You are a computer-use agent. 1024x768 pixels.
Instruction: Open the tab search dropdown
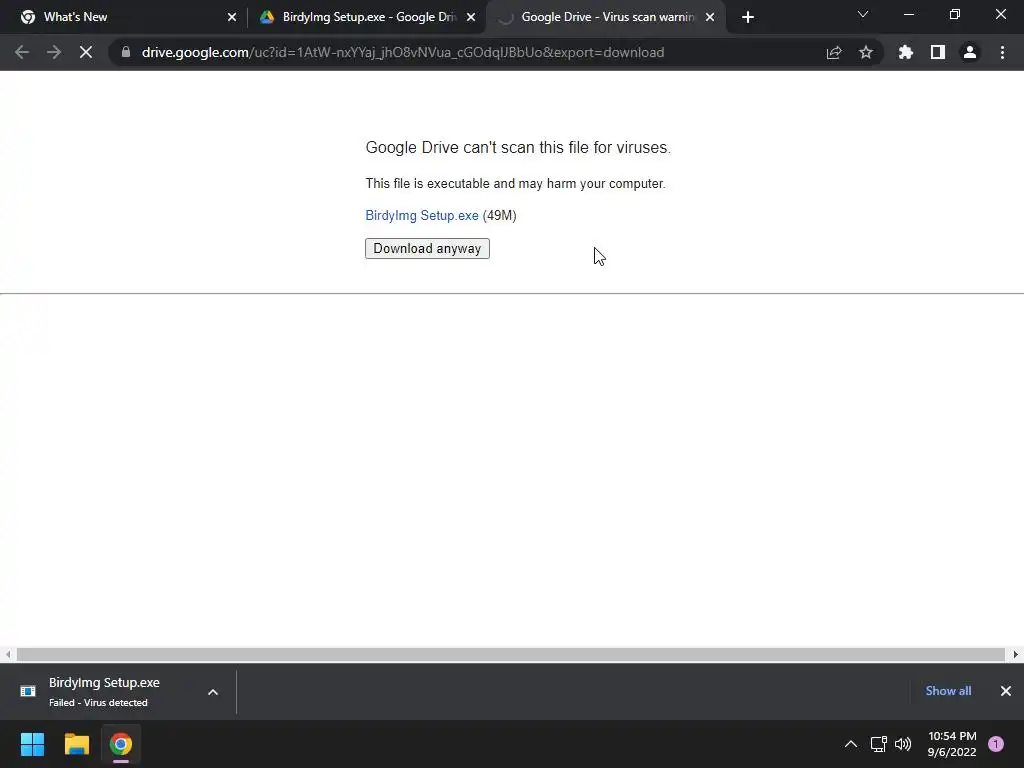(863, 14)
